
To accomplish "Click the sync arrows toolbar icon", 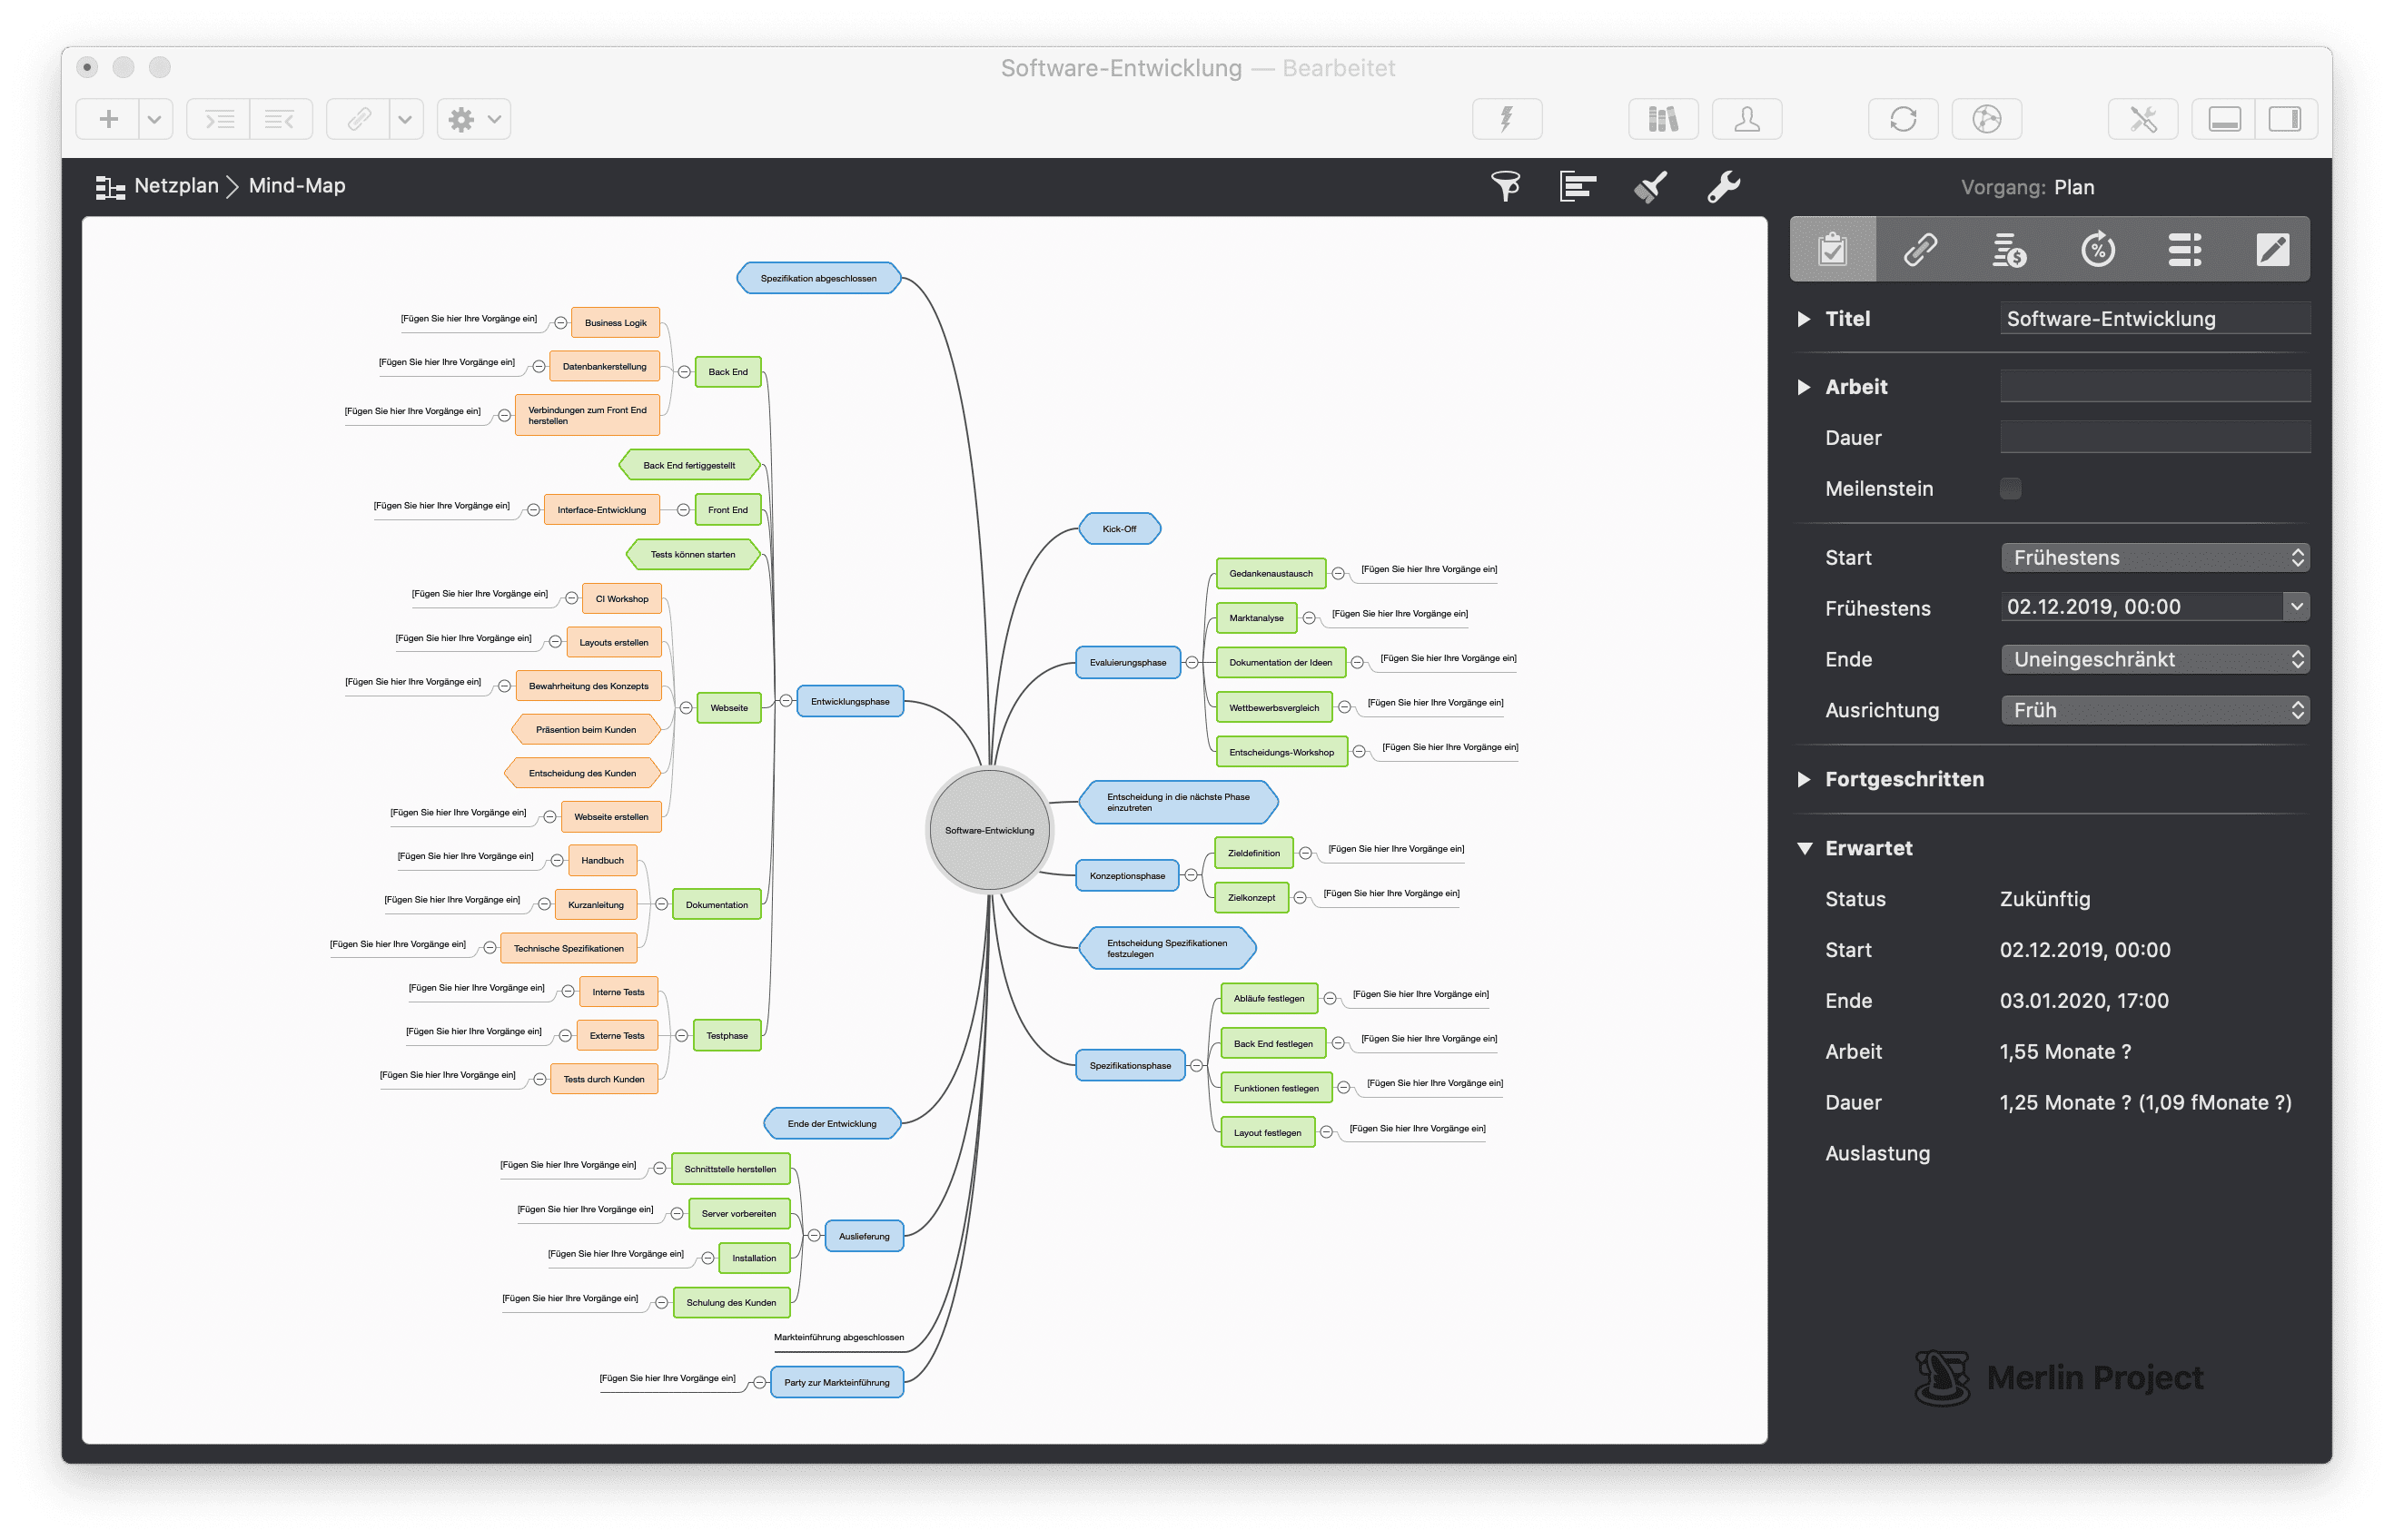I will click(x=1902, y=119).
